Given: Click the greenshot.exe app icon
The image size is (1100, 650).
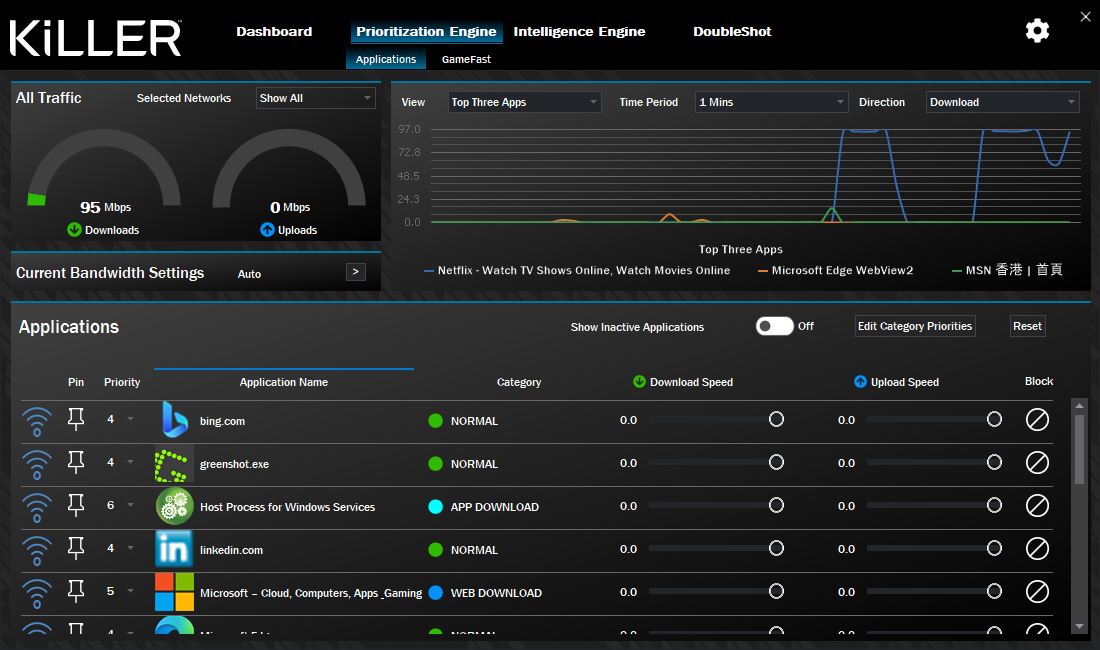Looking at the screenshot, I should (173, 463).
